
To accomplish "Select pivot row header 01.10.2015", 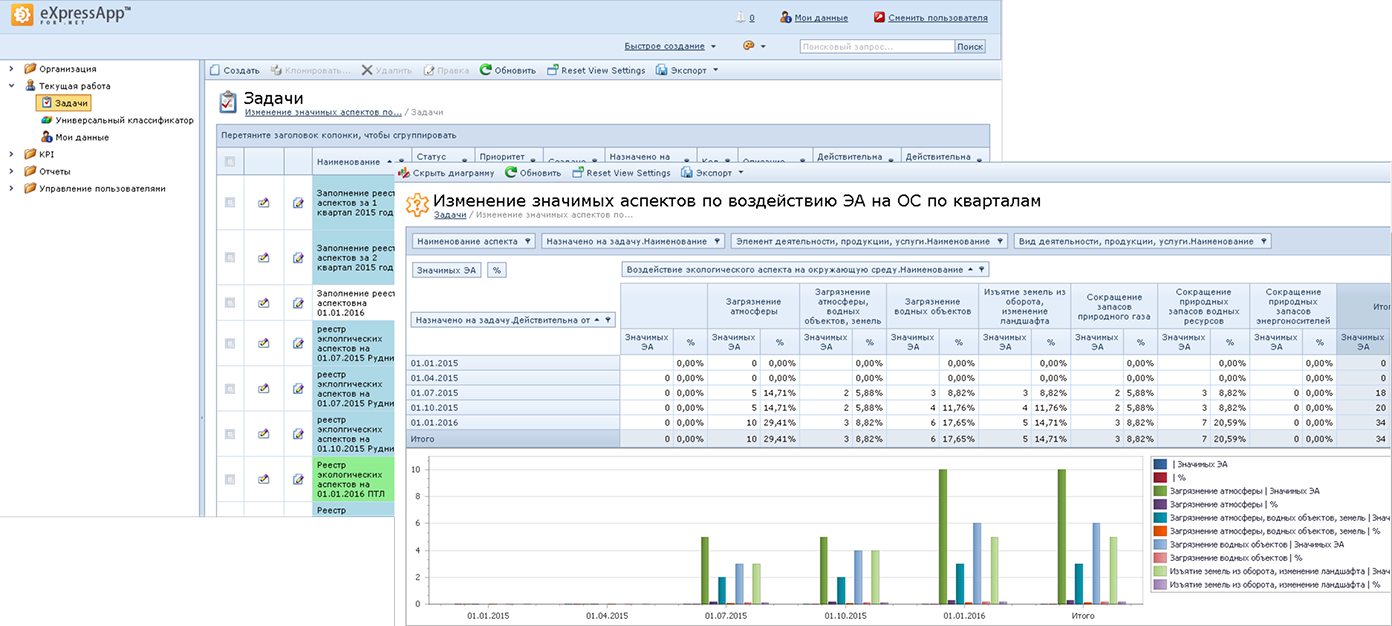I will tap(514, 408).
